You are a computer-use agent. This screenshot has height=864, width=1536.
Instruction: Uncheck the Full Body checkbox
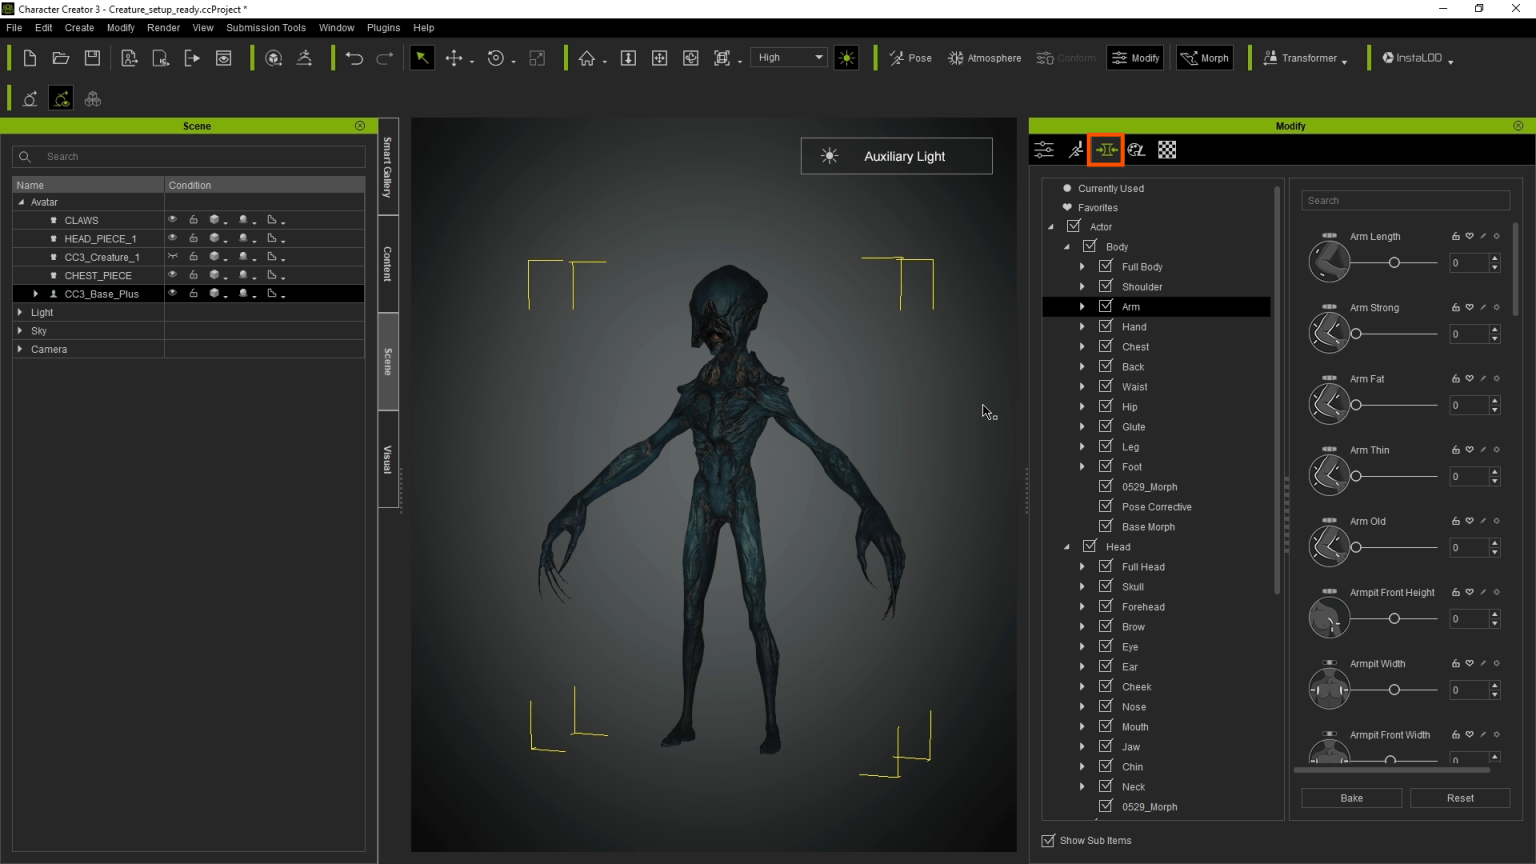[x=1106, y=266]
